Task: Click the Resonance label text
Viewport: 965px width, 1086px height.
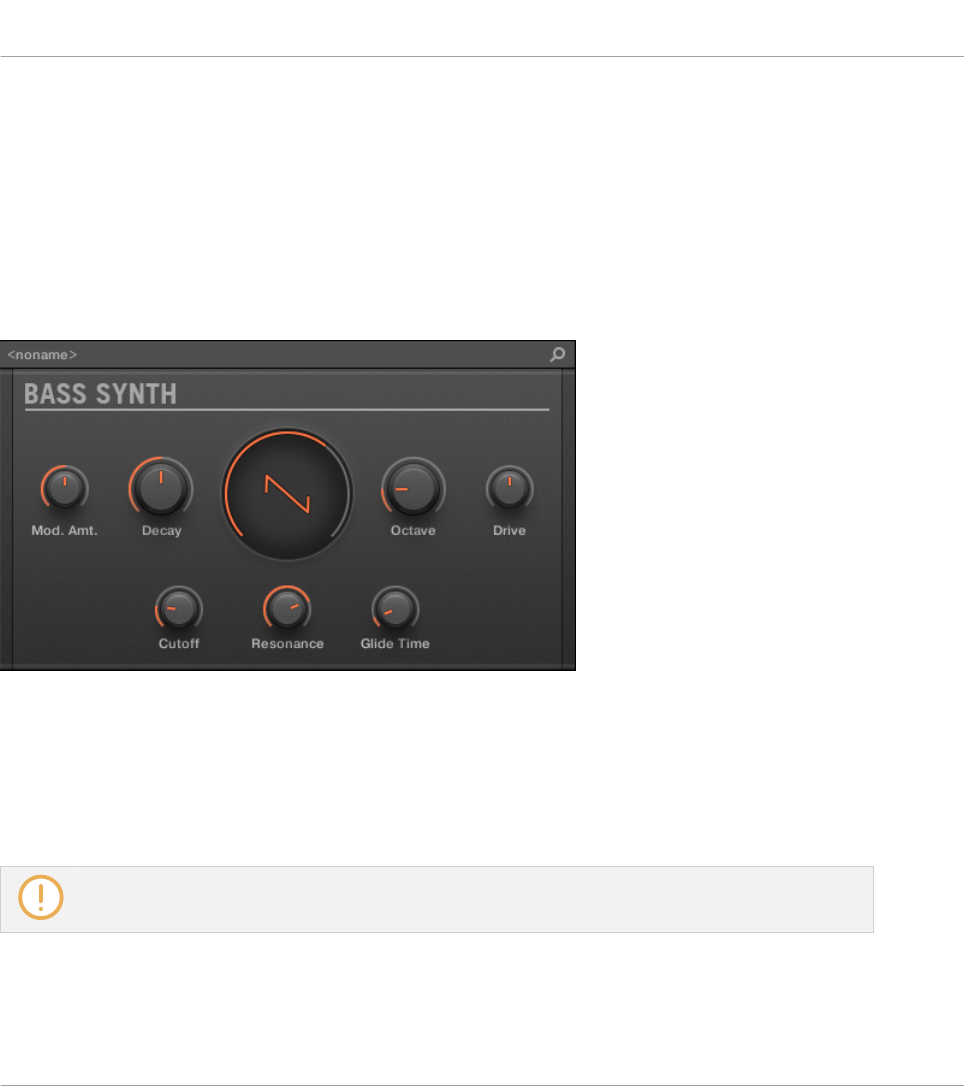Action: [287, 643]
